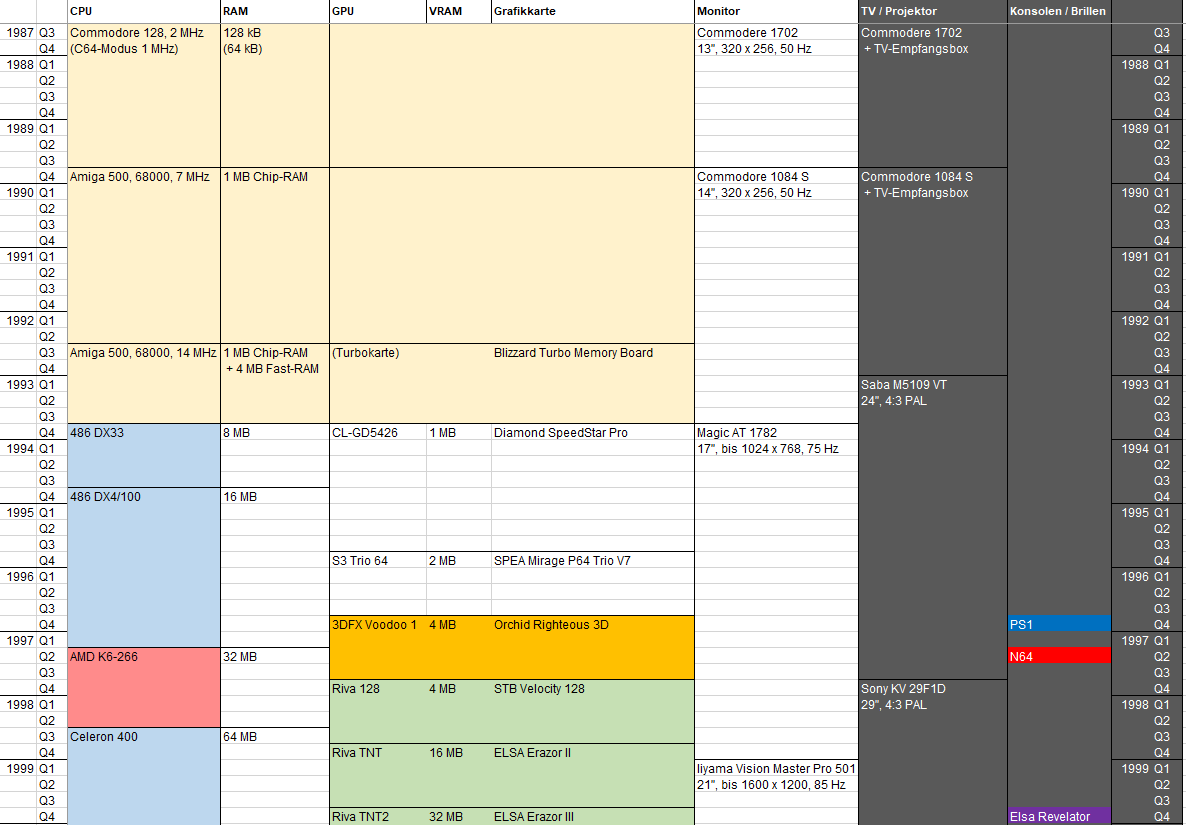Click the 3DFX Voodoo 1 cell
1186x825 pixels.
coord(377,625)
